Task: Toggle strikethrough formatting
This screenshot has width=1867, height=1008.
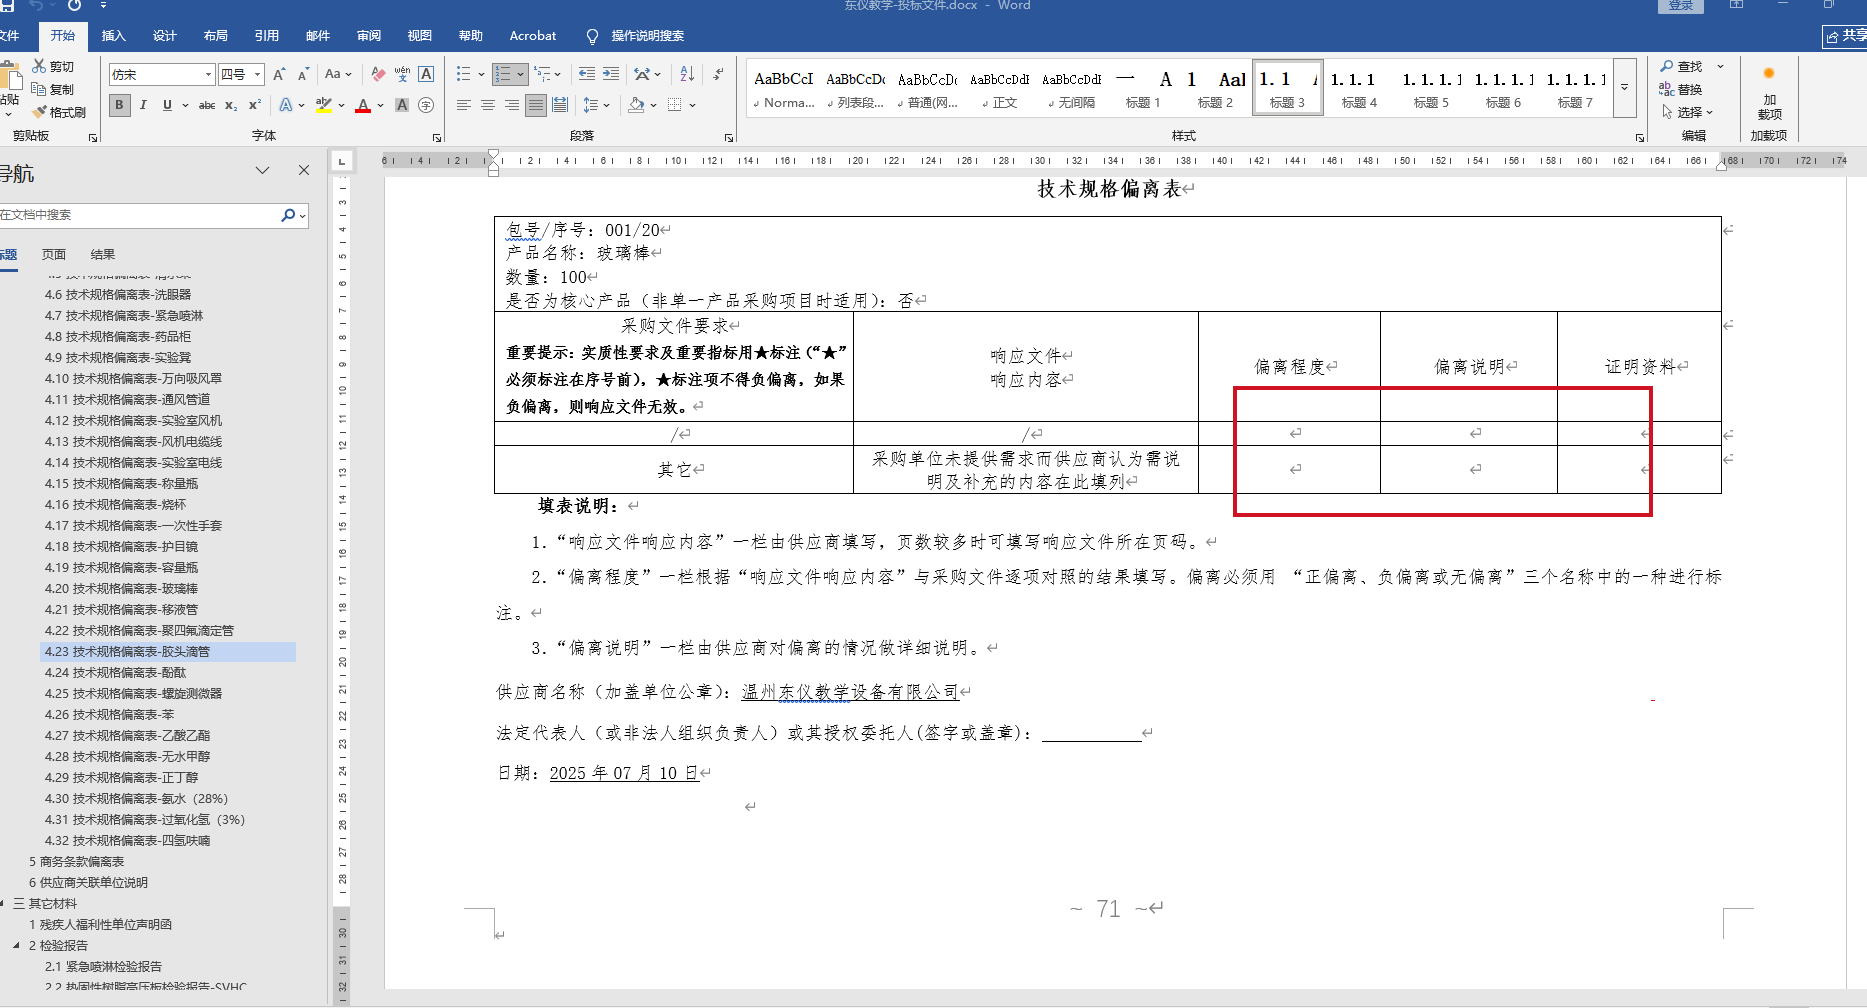Action: click(207, 105)
